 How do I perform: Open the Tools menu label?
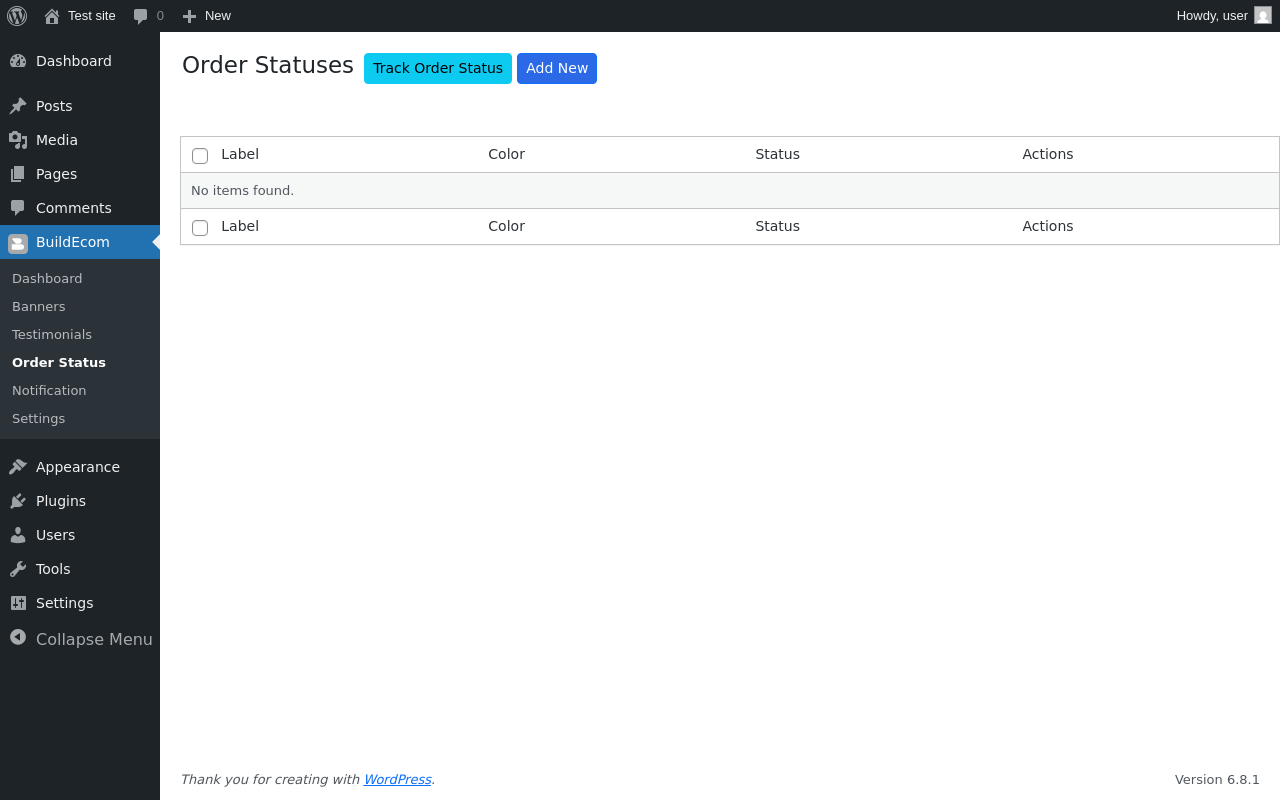coord(53,569)
